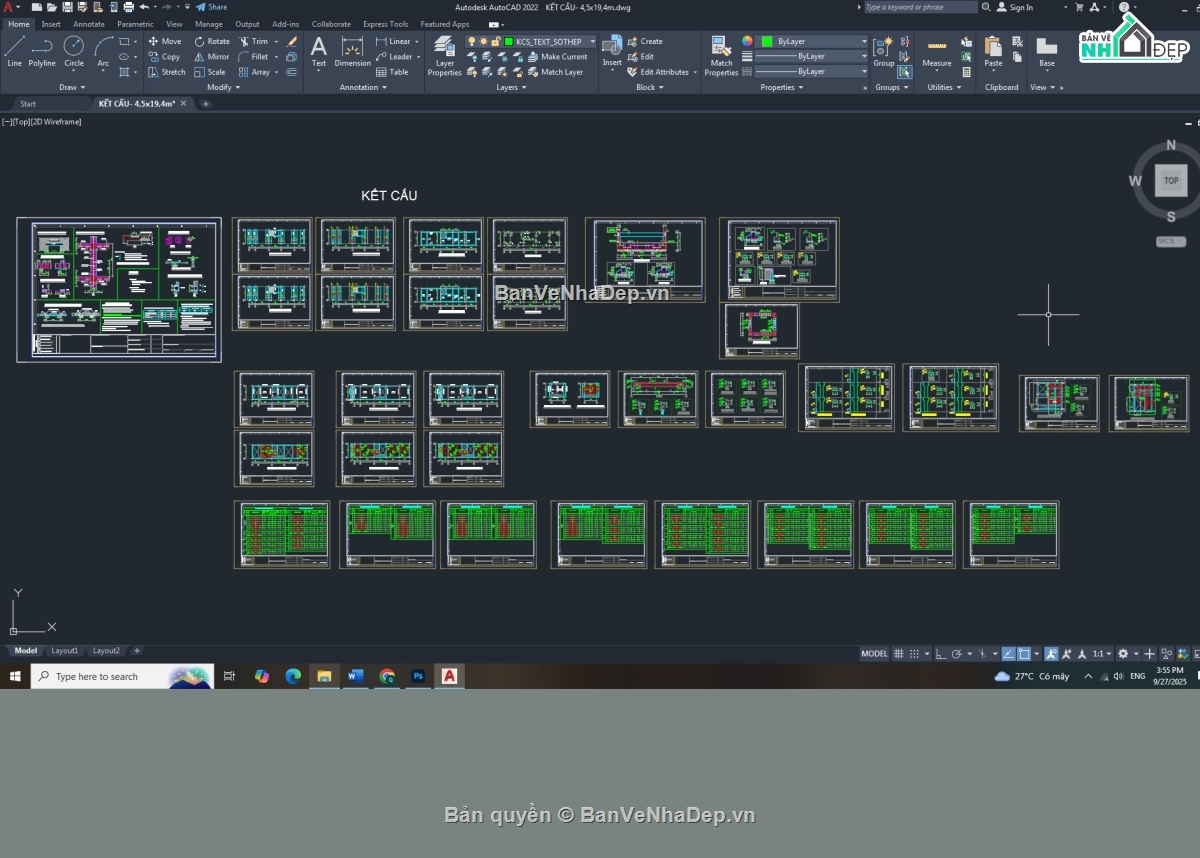Click the Measure utility tool
Screen dimensions: 1200x858
[937, 52]
